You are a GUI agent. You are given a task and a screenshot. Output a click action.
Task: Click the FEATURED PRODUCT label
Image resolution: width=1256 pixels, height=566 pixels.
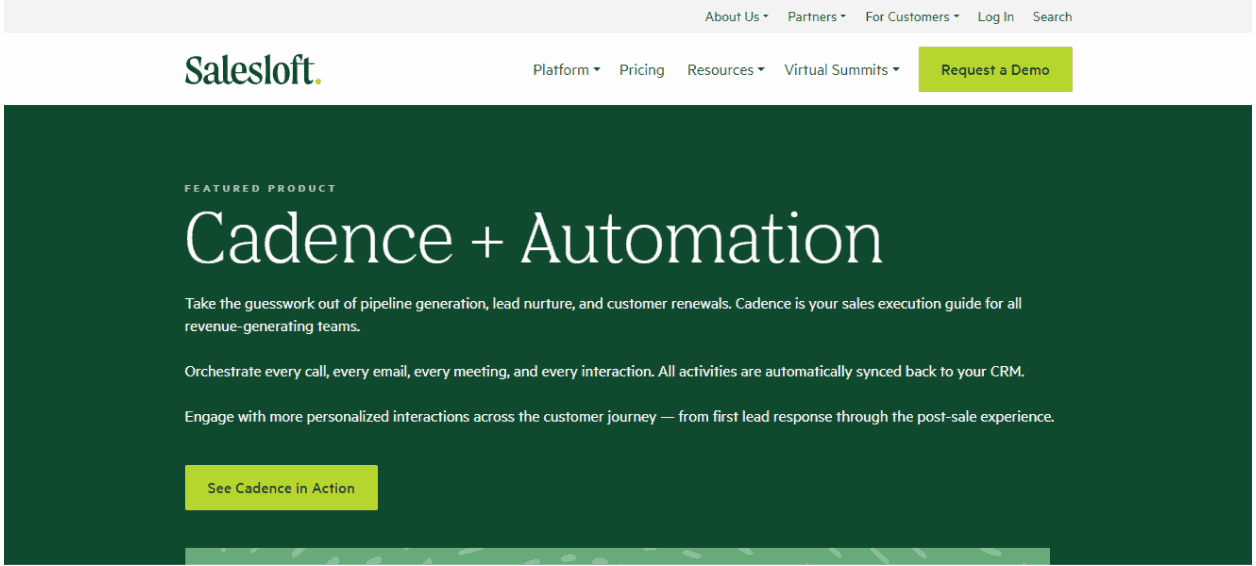tap(261, 188)
